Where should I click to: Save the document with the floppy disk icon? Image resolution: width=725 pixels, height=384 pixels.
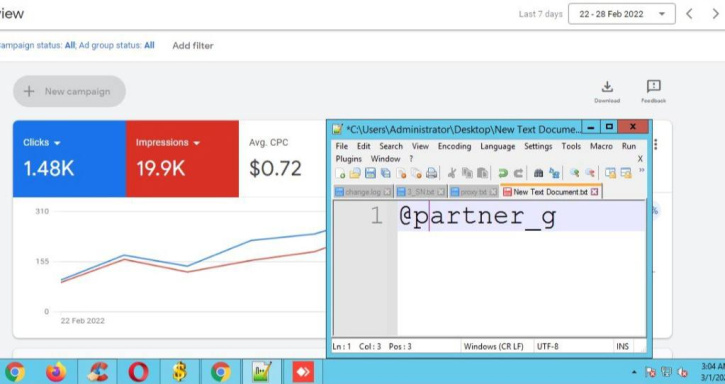click(x=370, y=173)
